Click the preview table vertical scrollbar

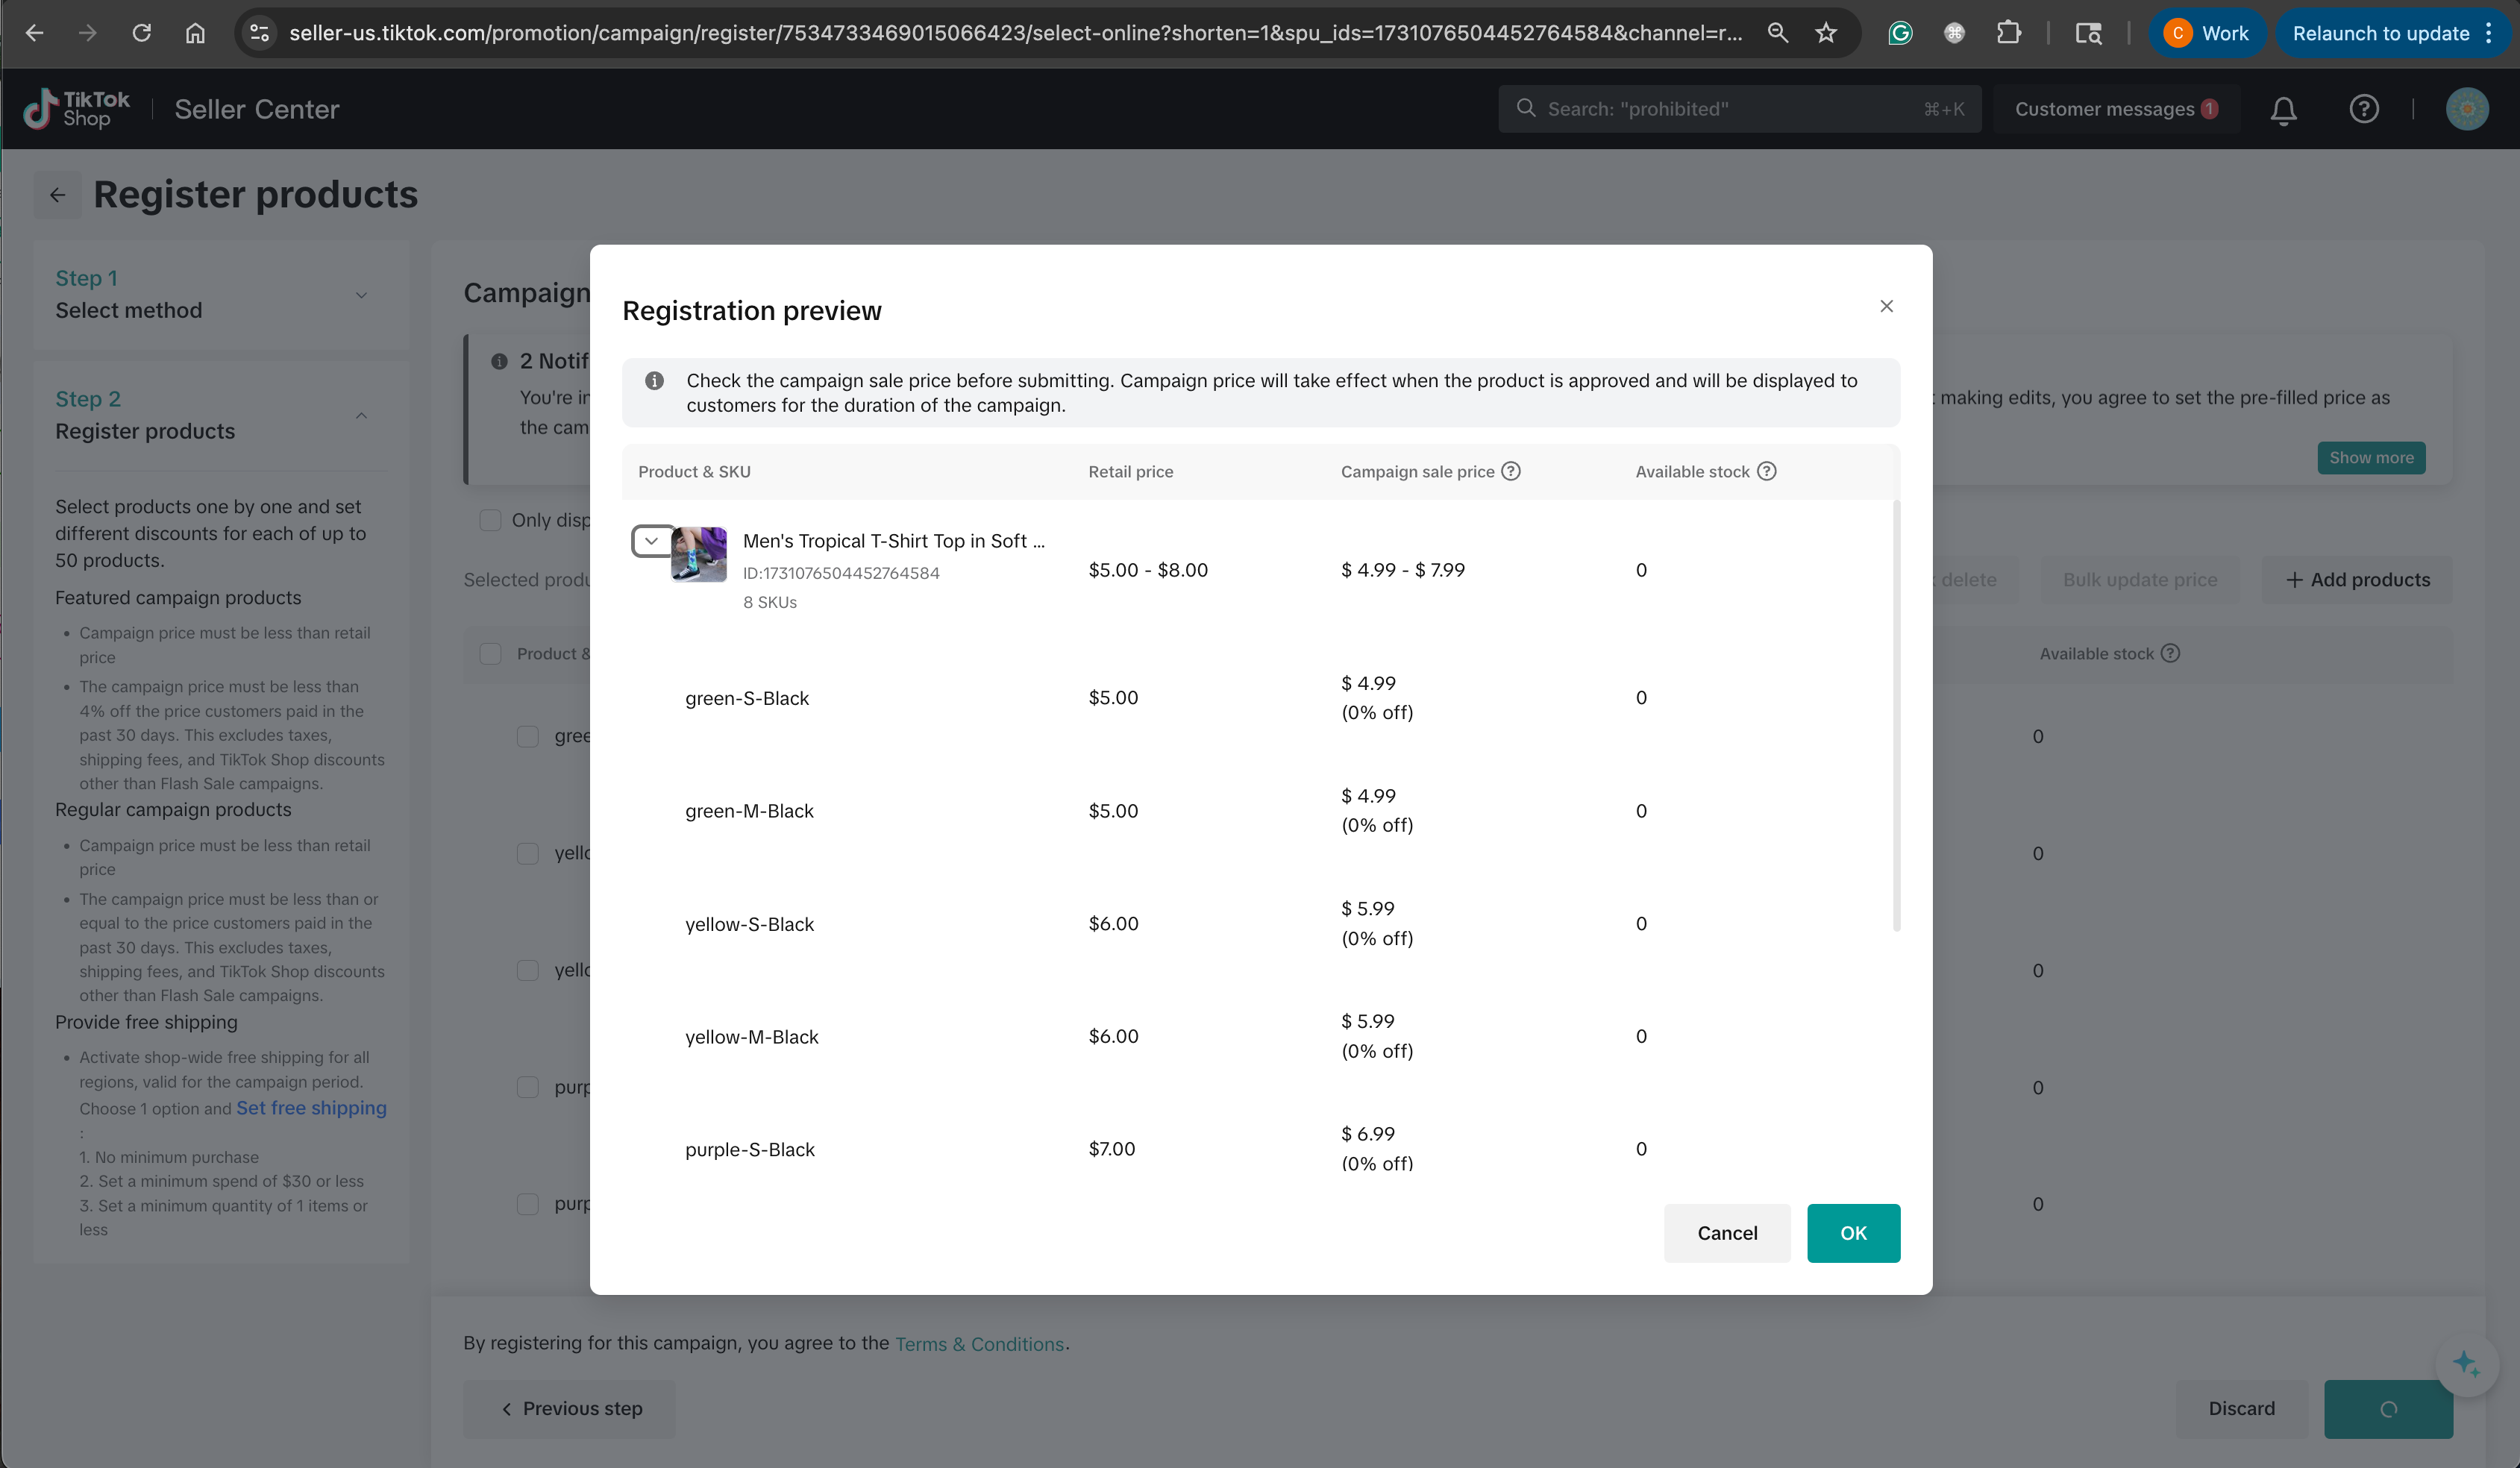pos(1896,715)
